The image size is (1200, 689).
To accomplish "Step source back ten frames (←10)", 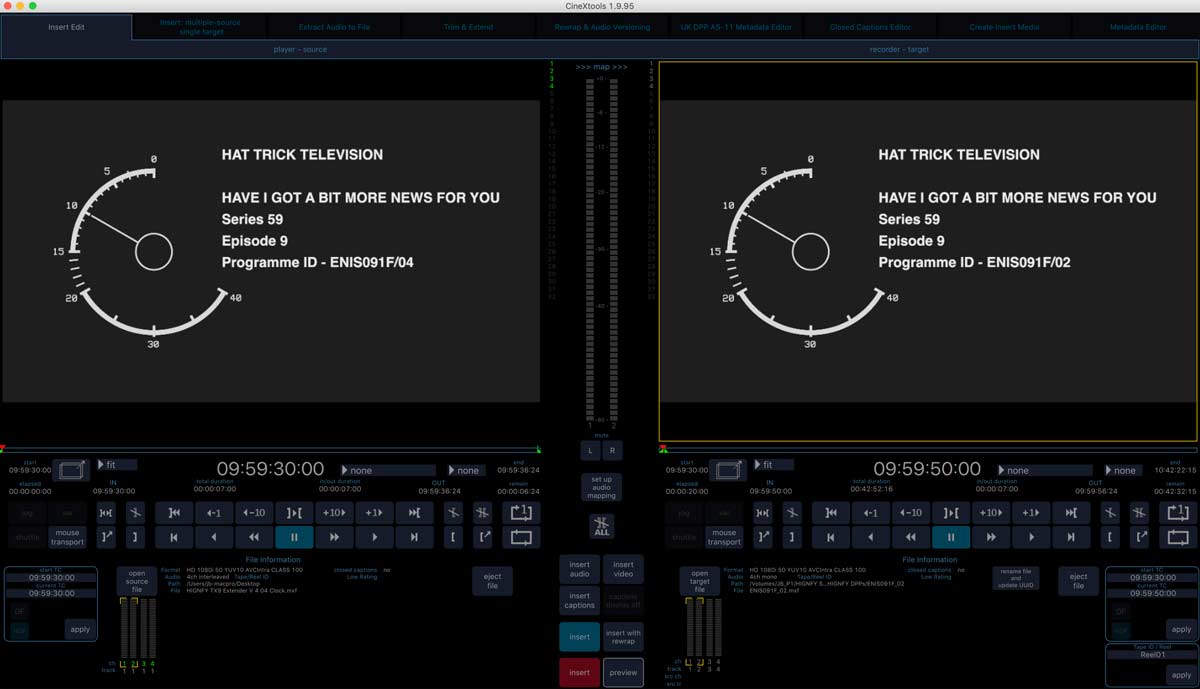I will pyautogui.click(x=254, y=512).
